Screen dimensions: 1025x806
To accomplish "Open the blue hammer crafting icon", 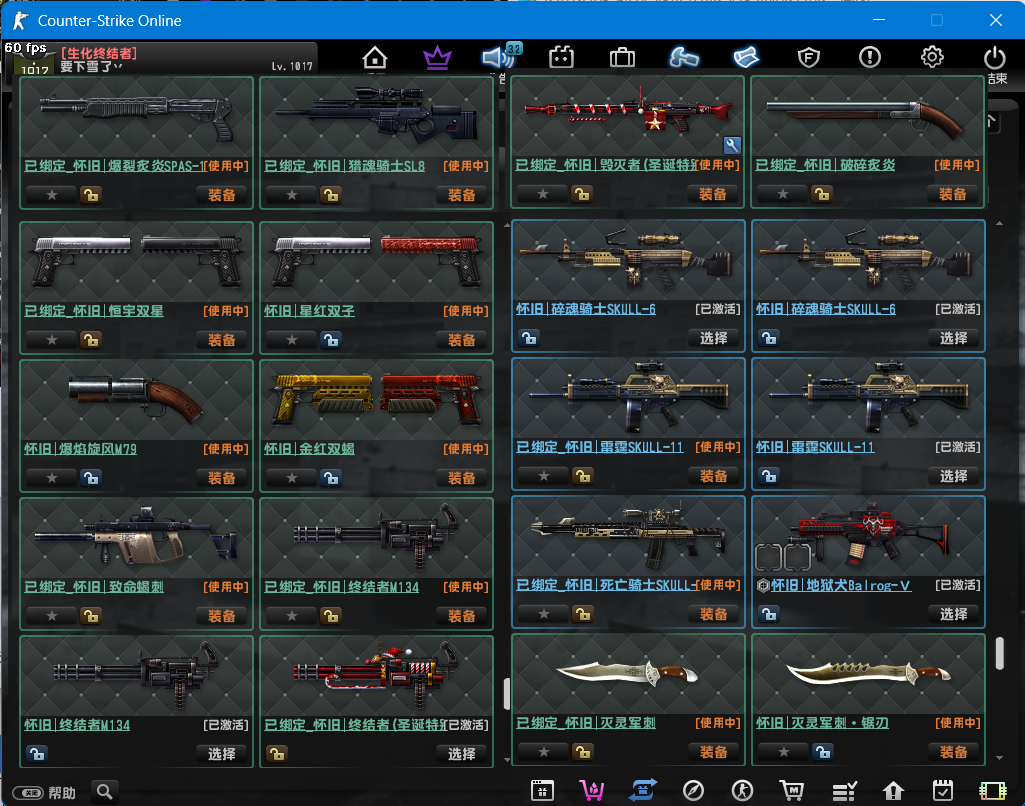I will pyautogui.click(x=684, y=58).
